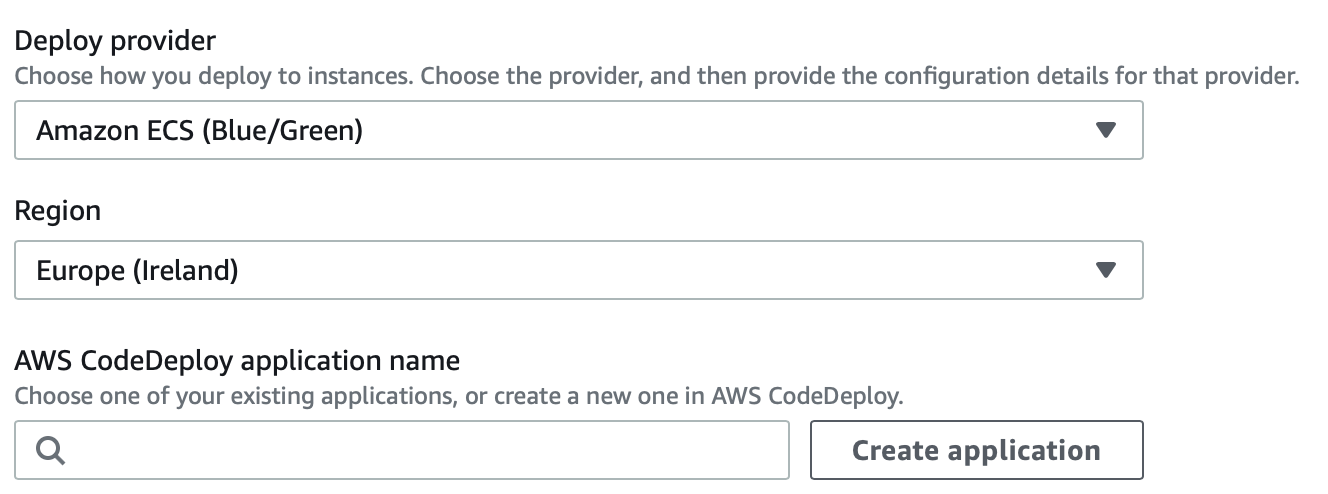Click the 'create a new one in AWS CodeDeploy' text

coord(720,396)
